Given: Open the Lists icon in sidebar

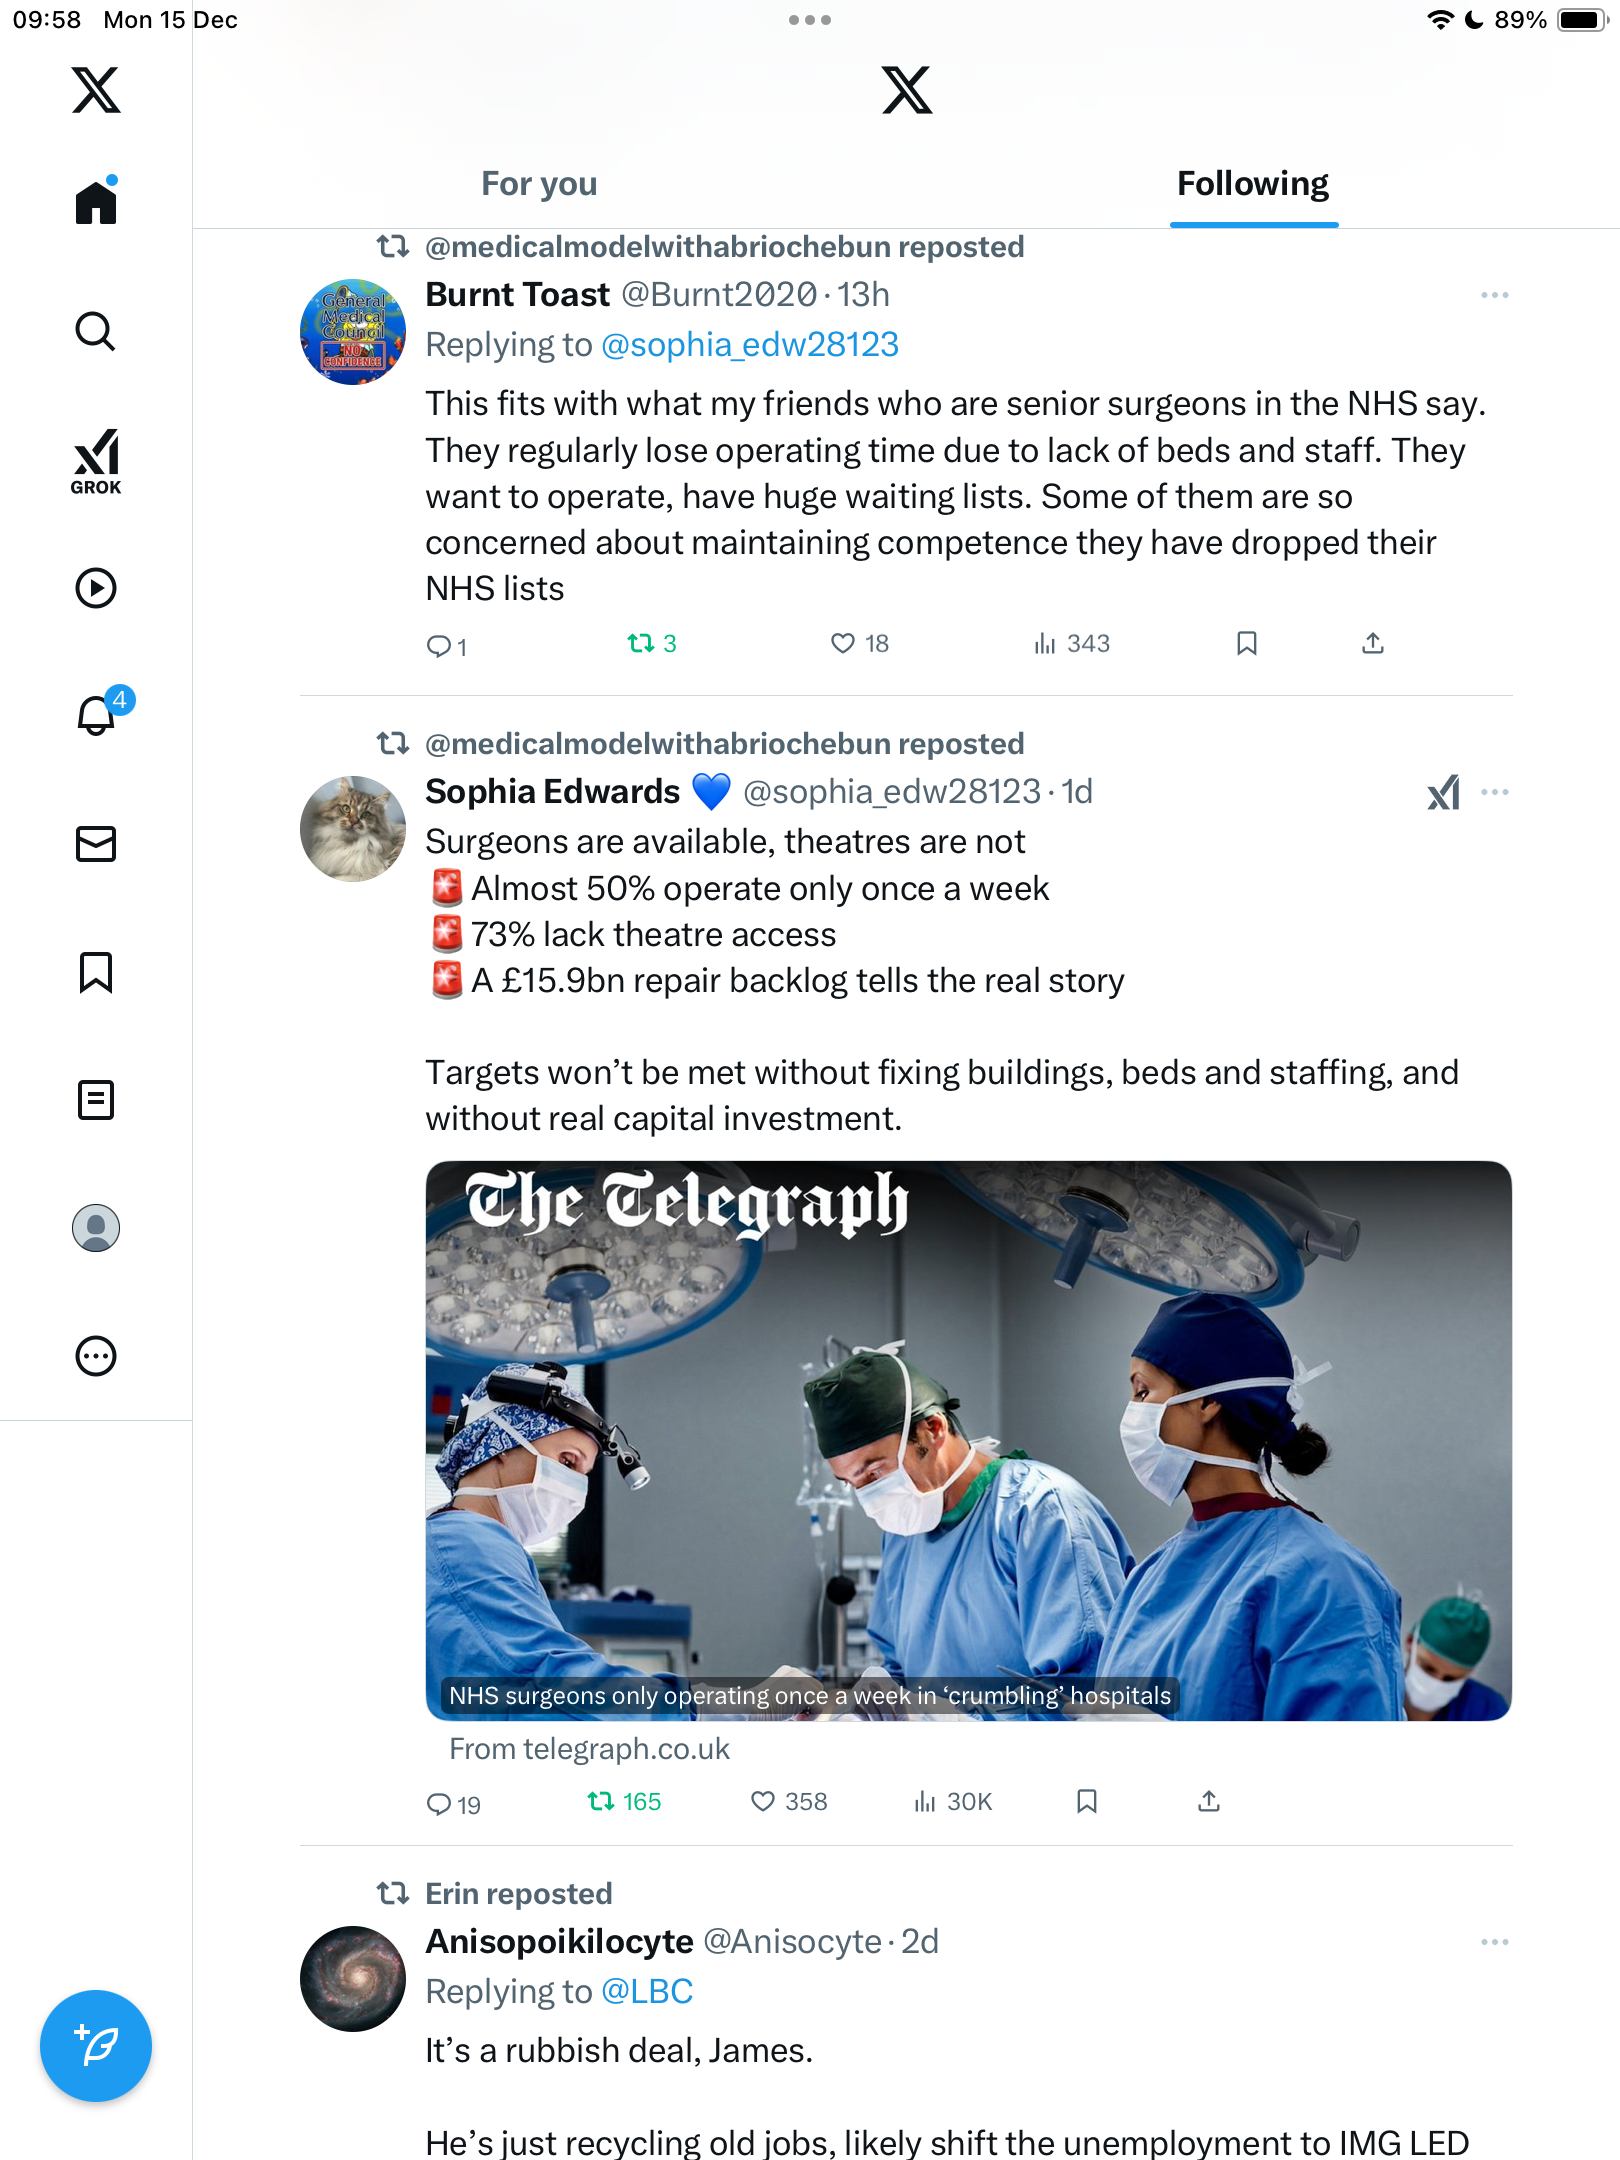Looking at the screenshot, I should pos(96,1099).
